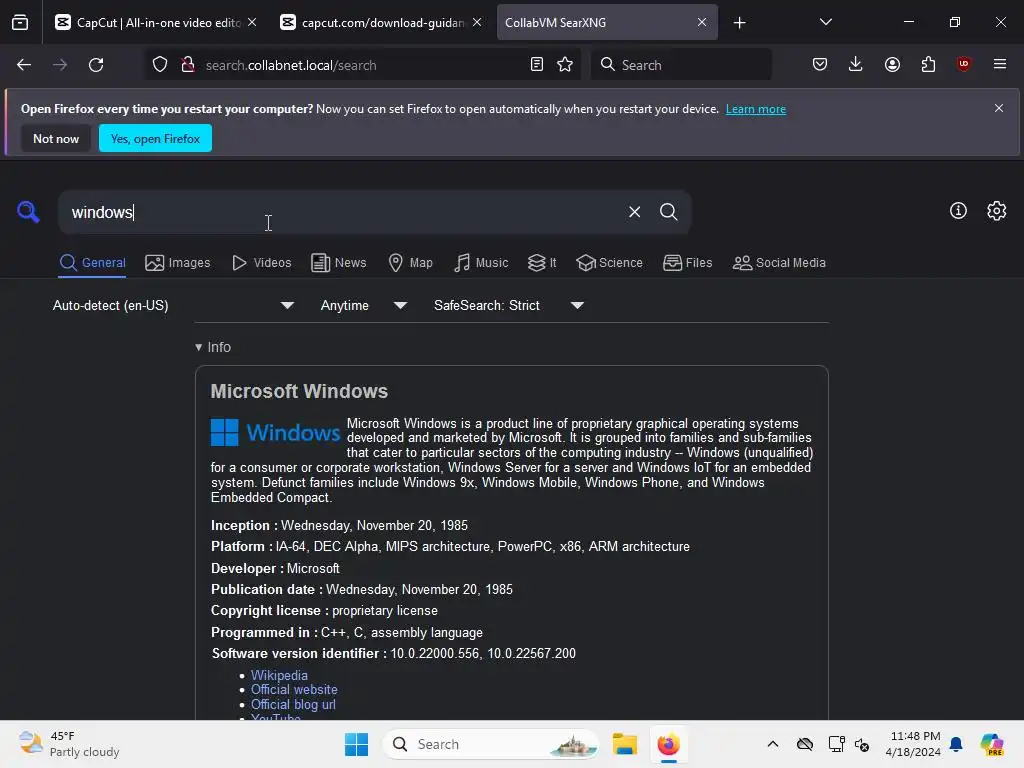Image resolution: width=1024 pixels, height=768 pixels.
Task: Dismiss the Firefox startup notification bar
Action: click(999, 108)
